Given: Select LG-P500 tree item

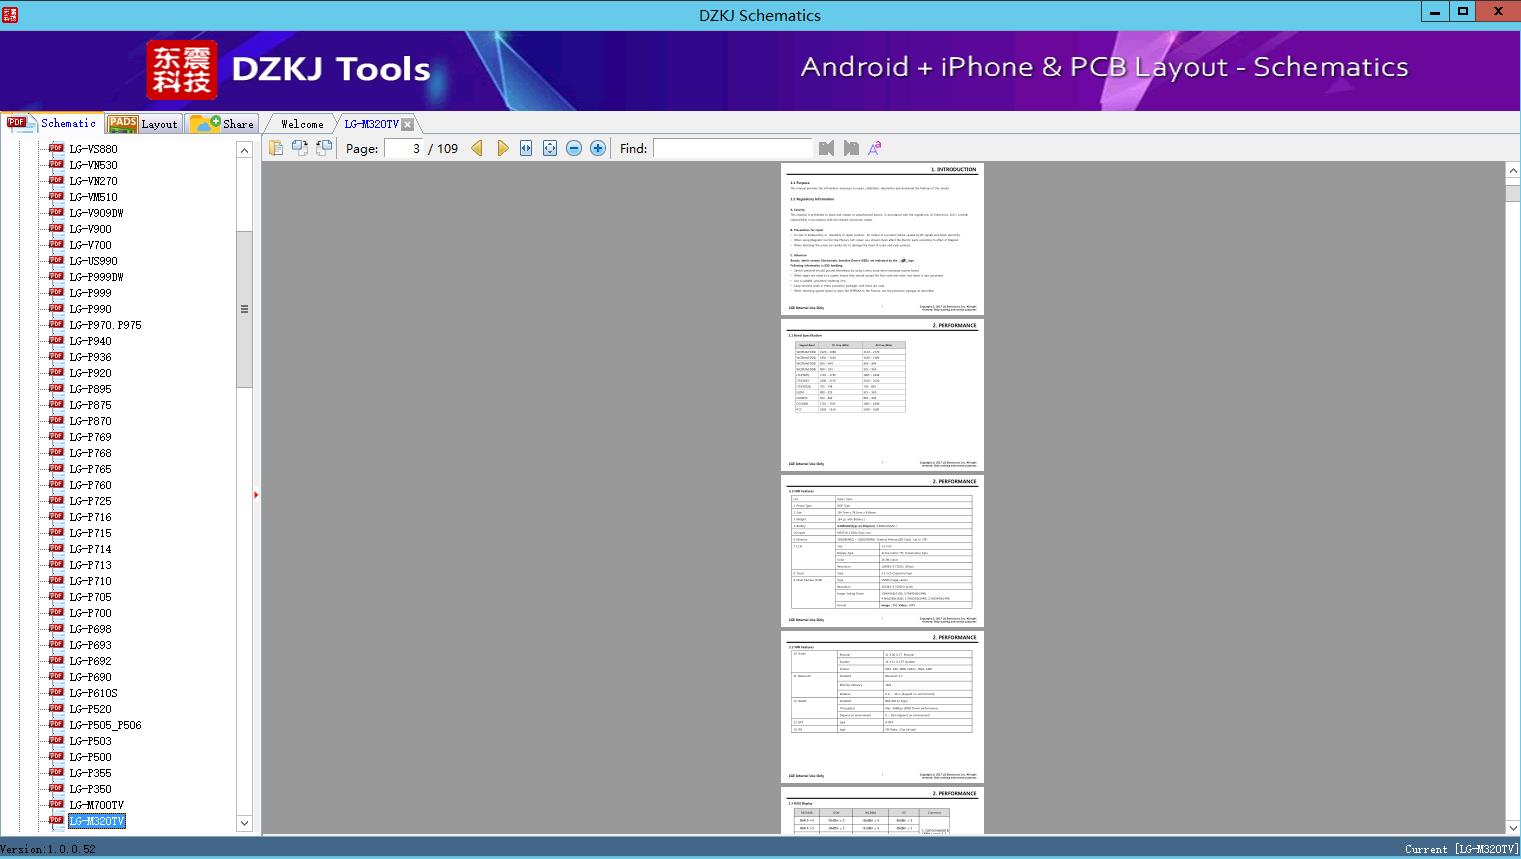Looking at the screenshot, I should click(90, 757).
